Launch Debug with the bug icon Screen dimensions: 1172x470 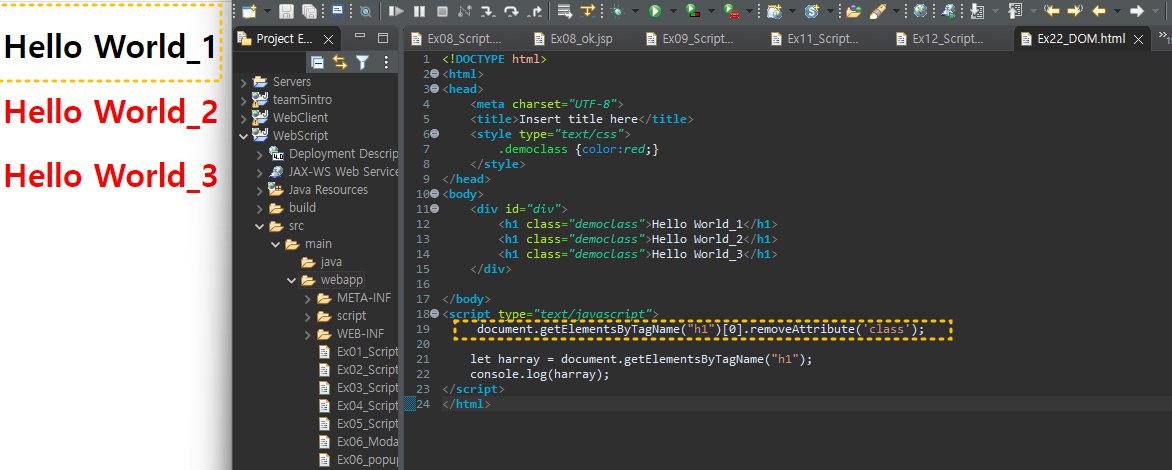(617, 11)
